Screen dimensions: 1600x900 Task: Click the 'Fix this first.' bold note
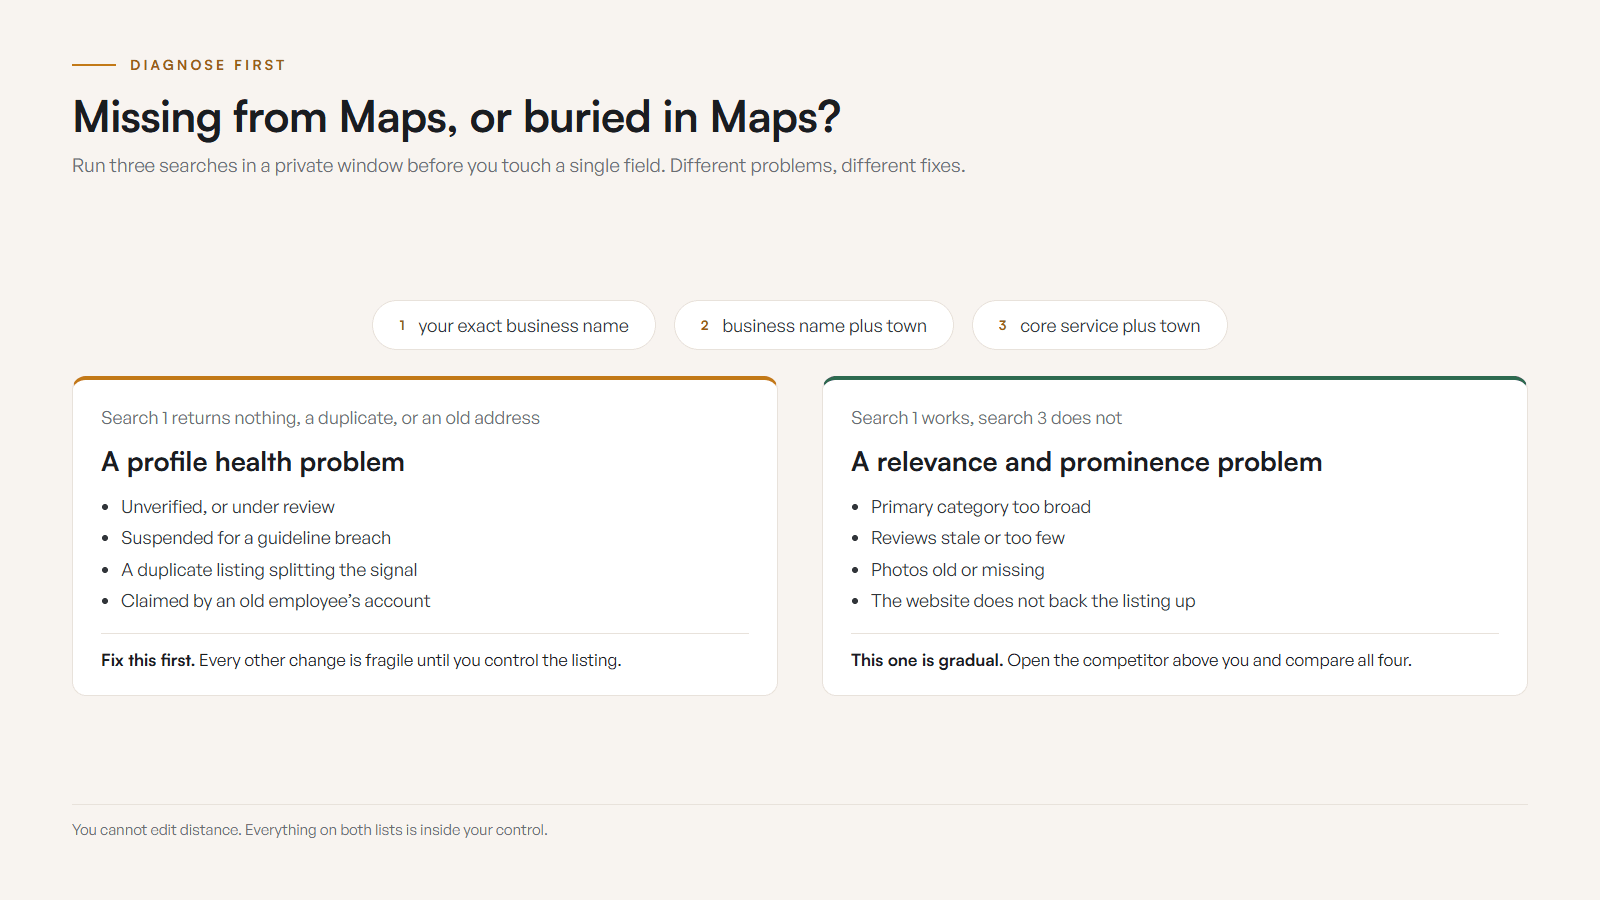coord(148,660)
